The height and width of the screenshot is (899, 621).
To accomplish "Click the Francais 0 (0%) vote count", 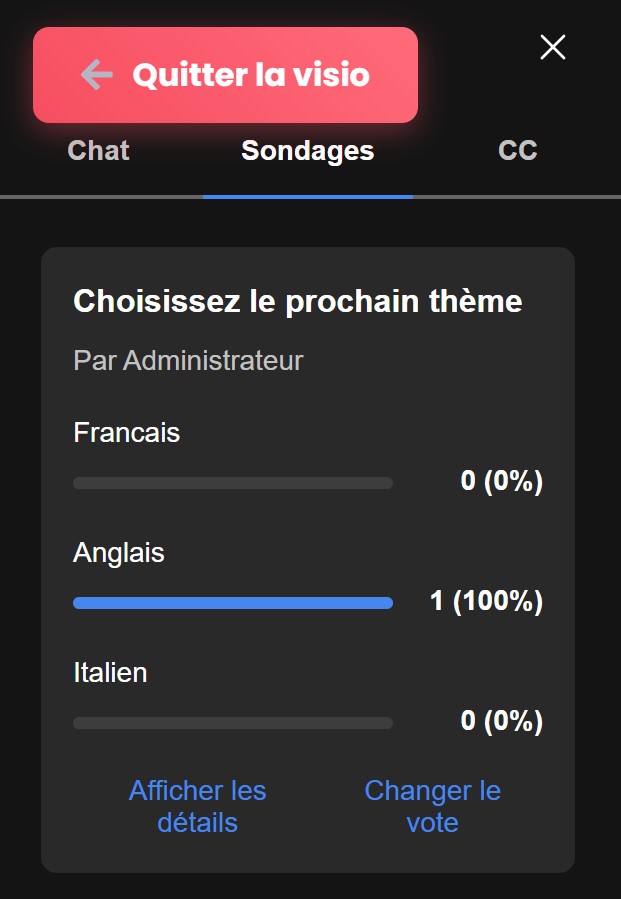I will click(x=501, y=482).
